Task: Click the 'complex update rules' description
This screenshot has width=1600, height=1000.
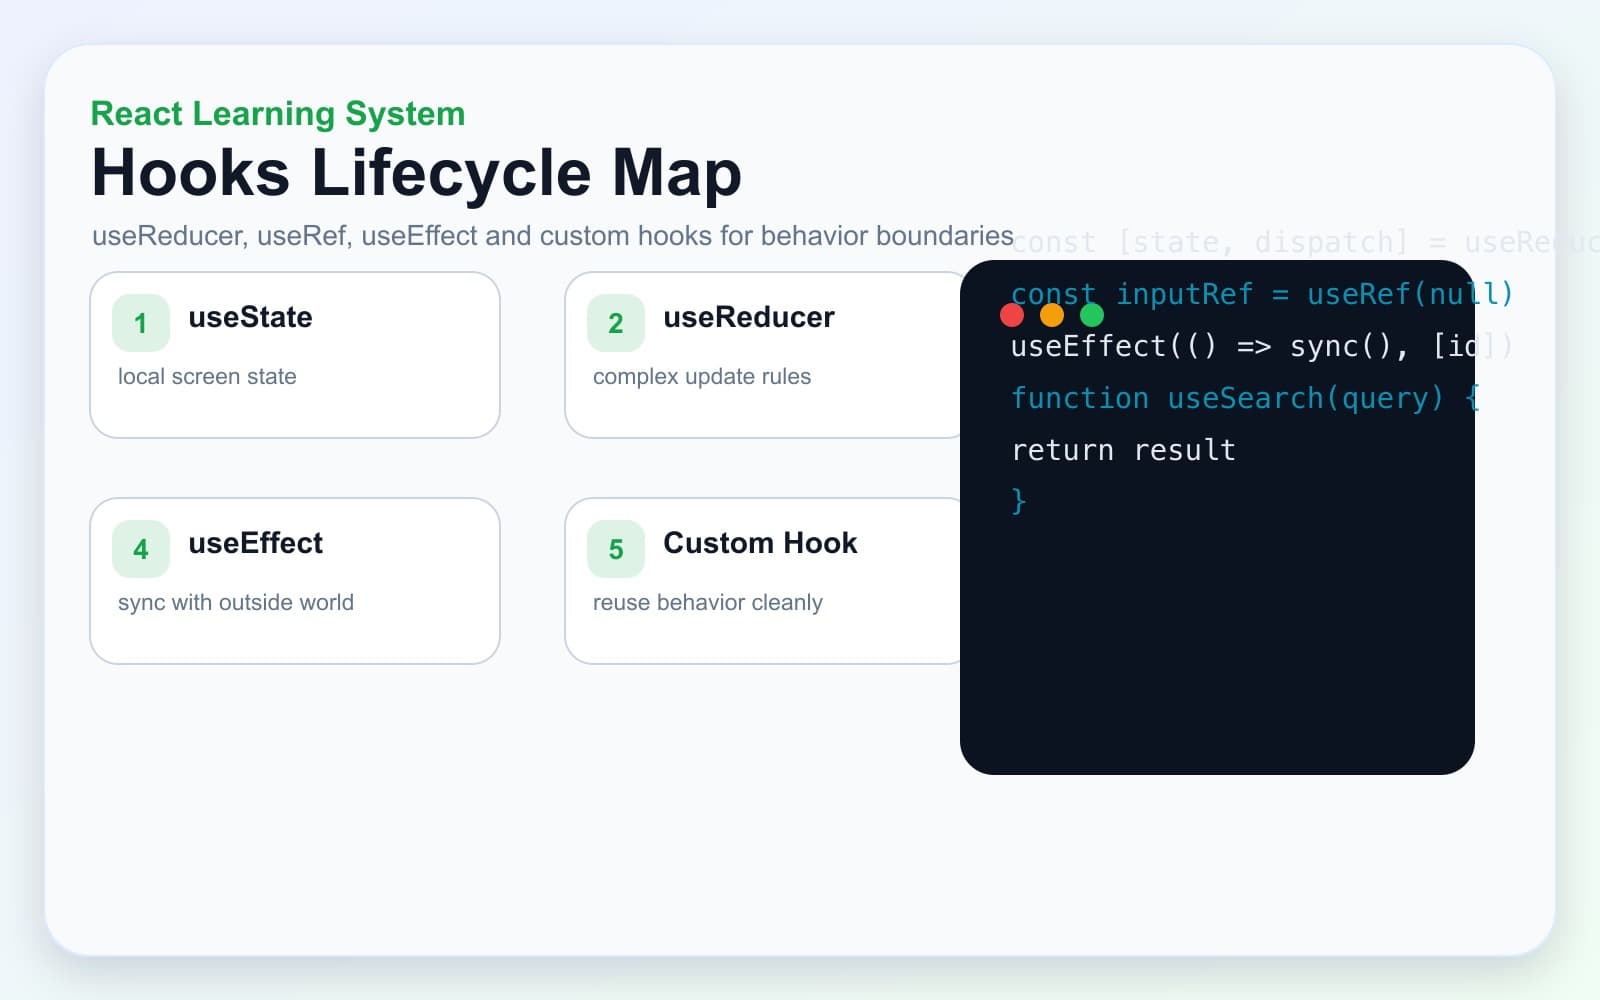Action: (x=702, y=377)
